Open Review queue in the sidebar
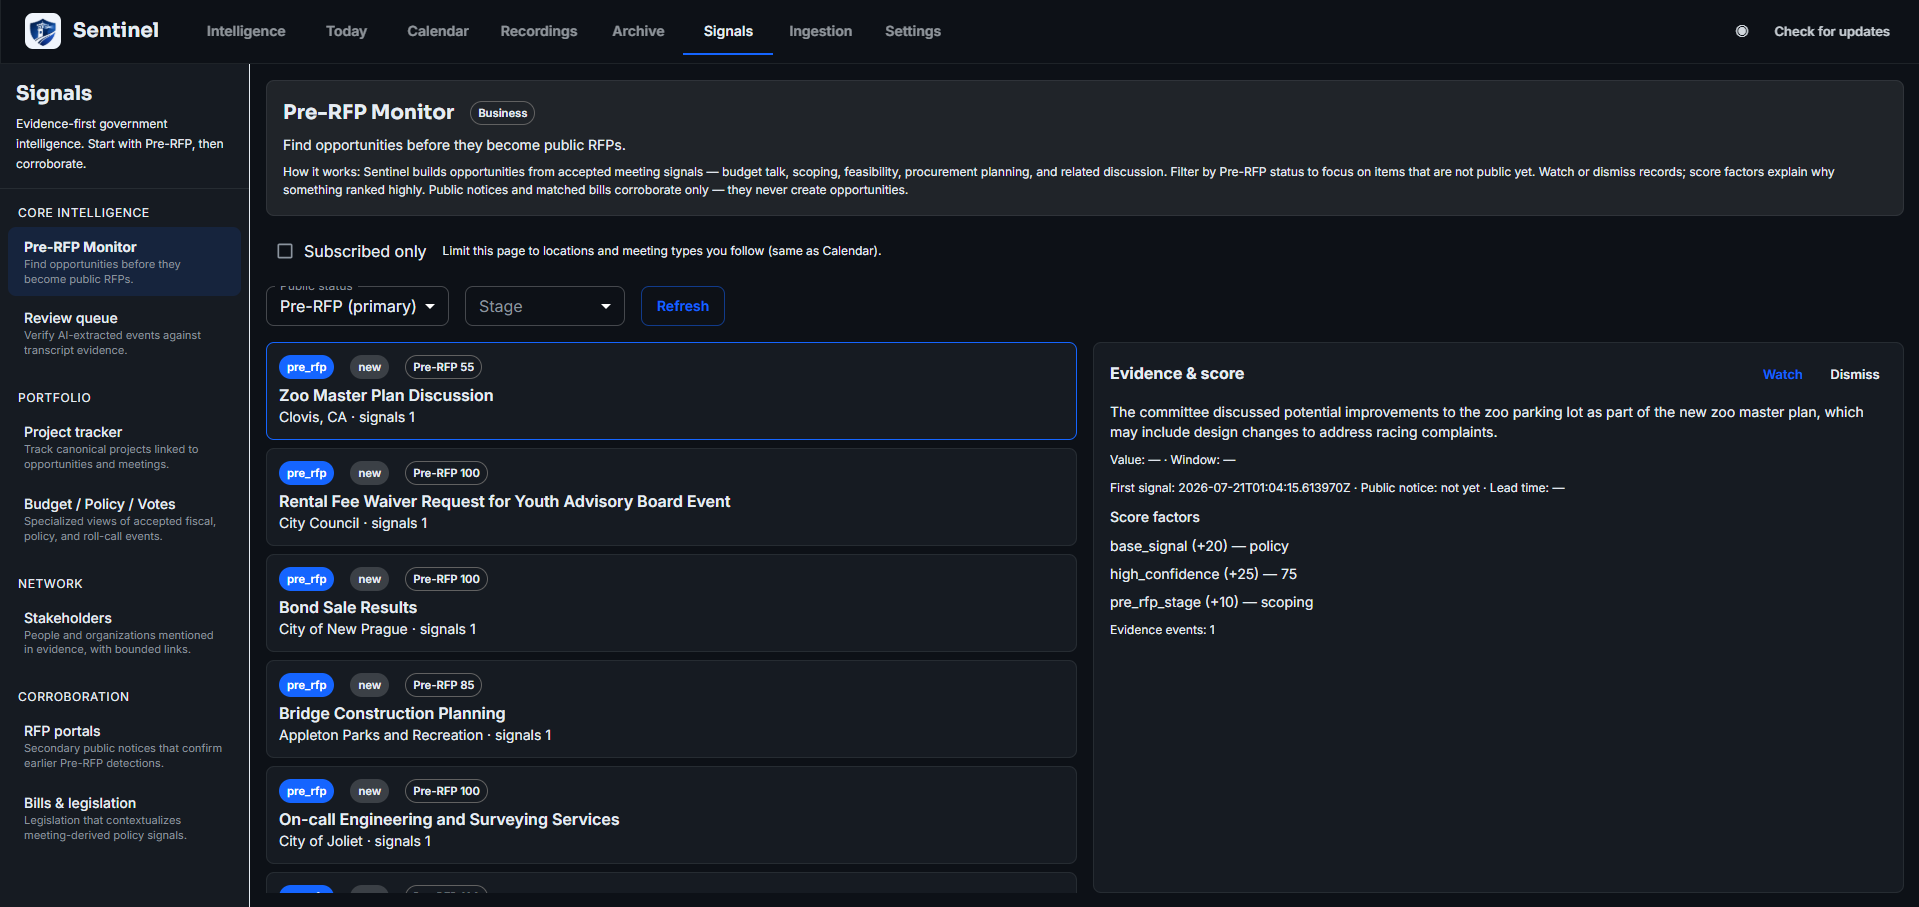 (125, 333)
